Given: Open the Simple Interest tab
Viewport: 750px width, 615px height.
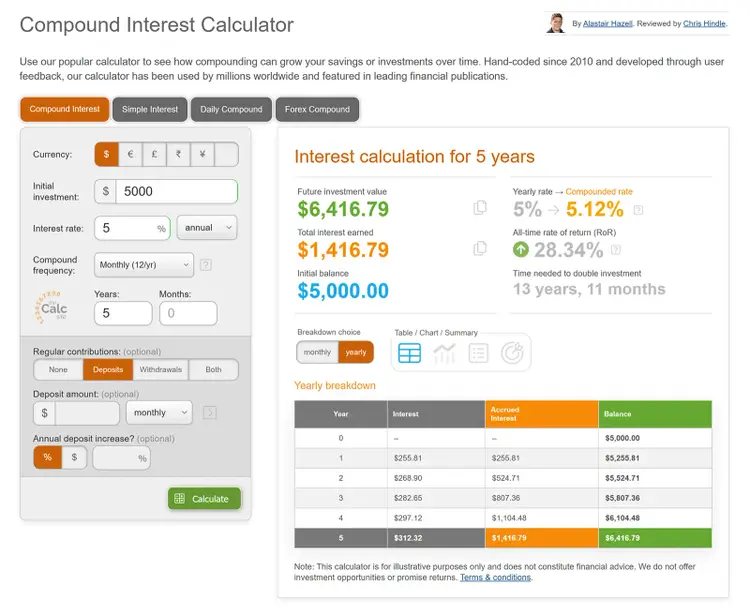Looking at the screenshot, I should click(x=150, y=110).
